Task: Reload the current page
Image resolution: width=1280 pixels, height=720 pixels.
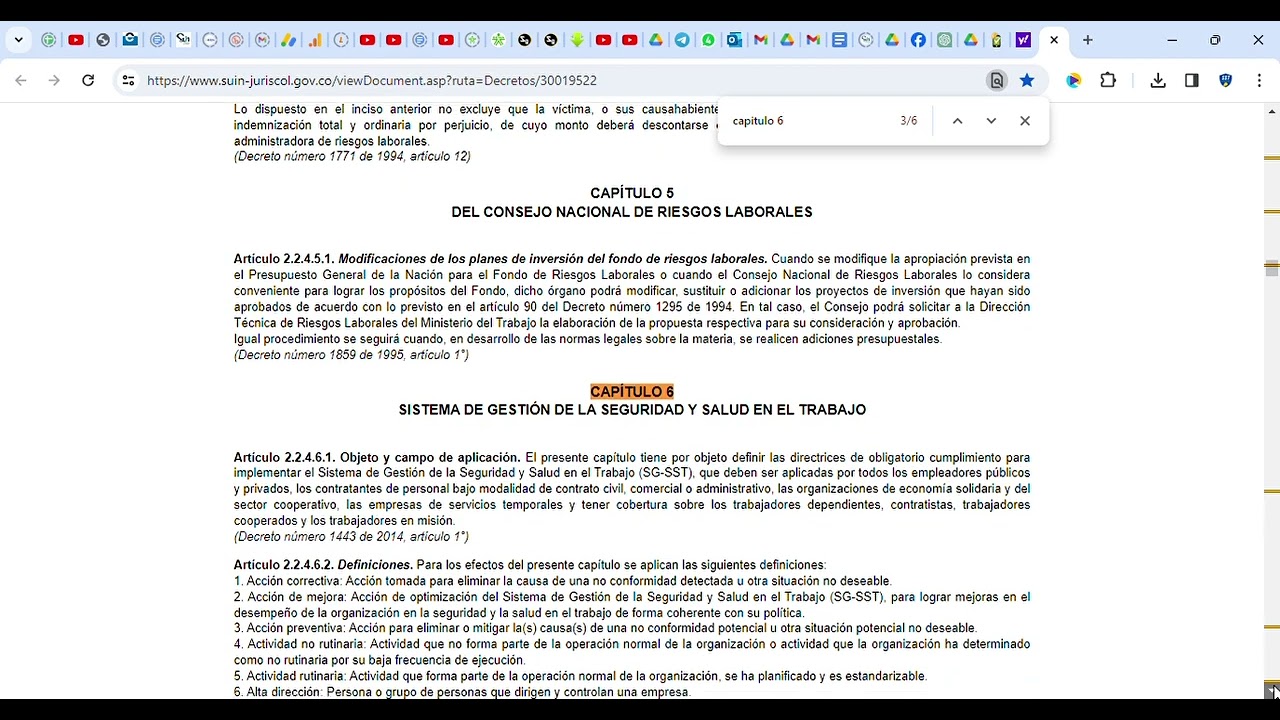Action: tap(88, 80)
